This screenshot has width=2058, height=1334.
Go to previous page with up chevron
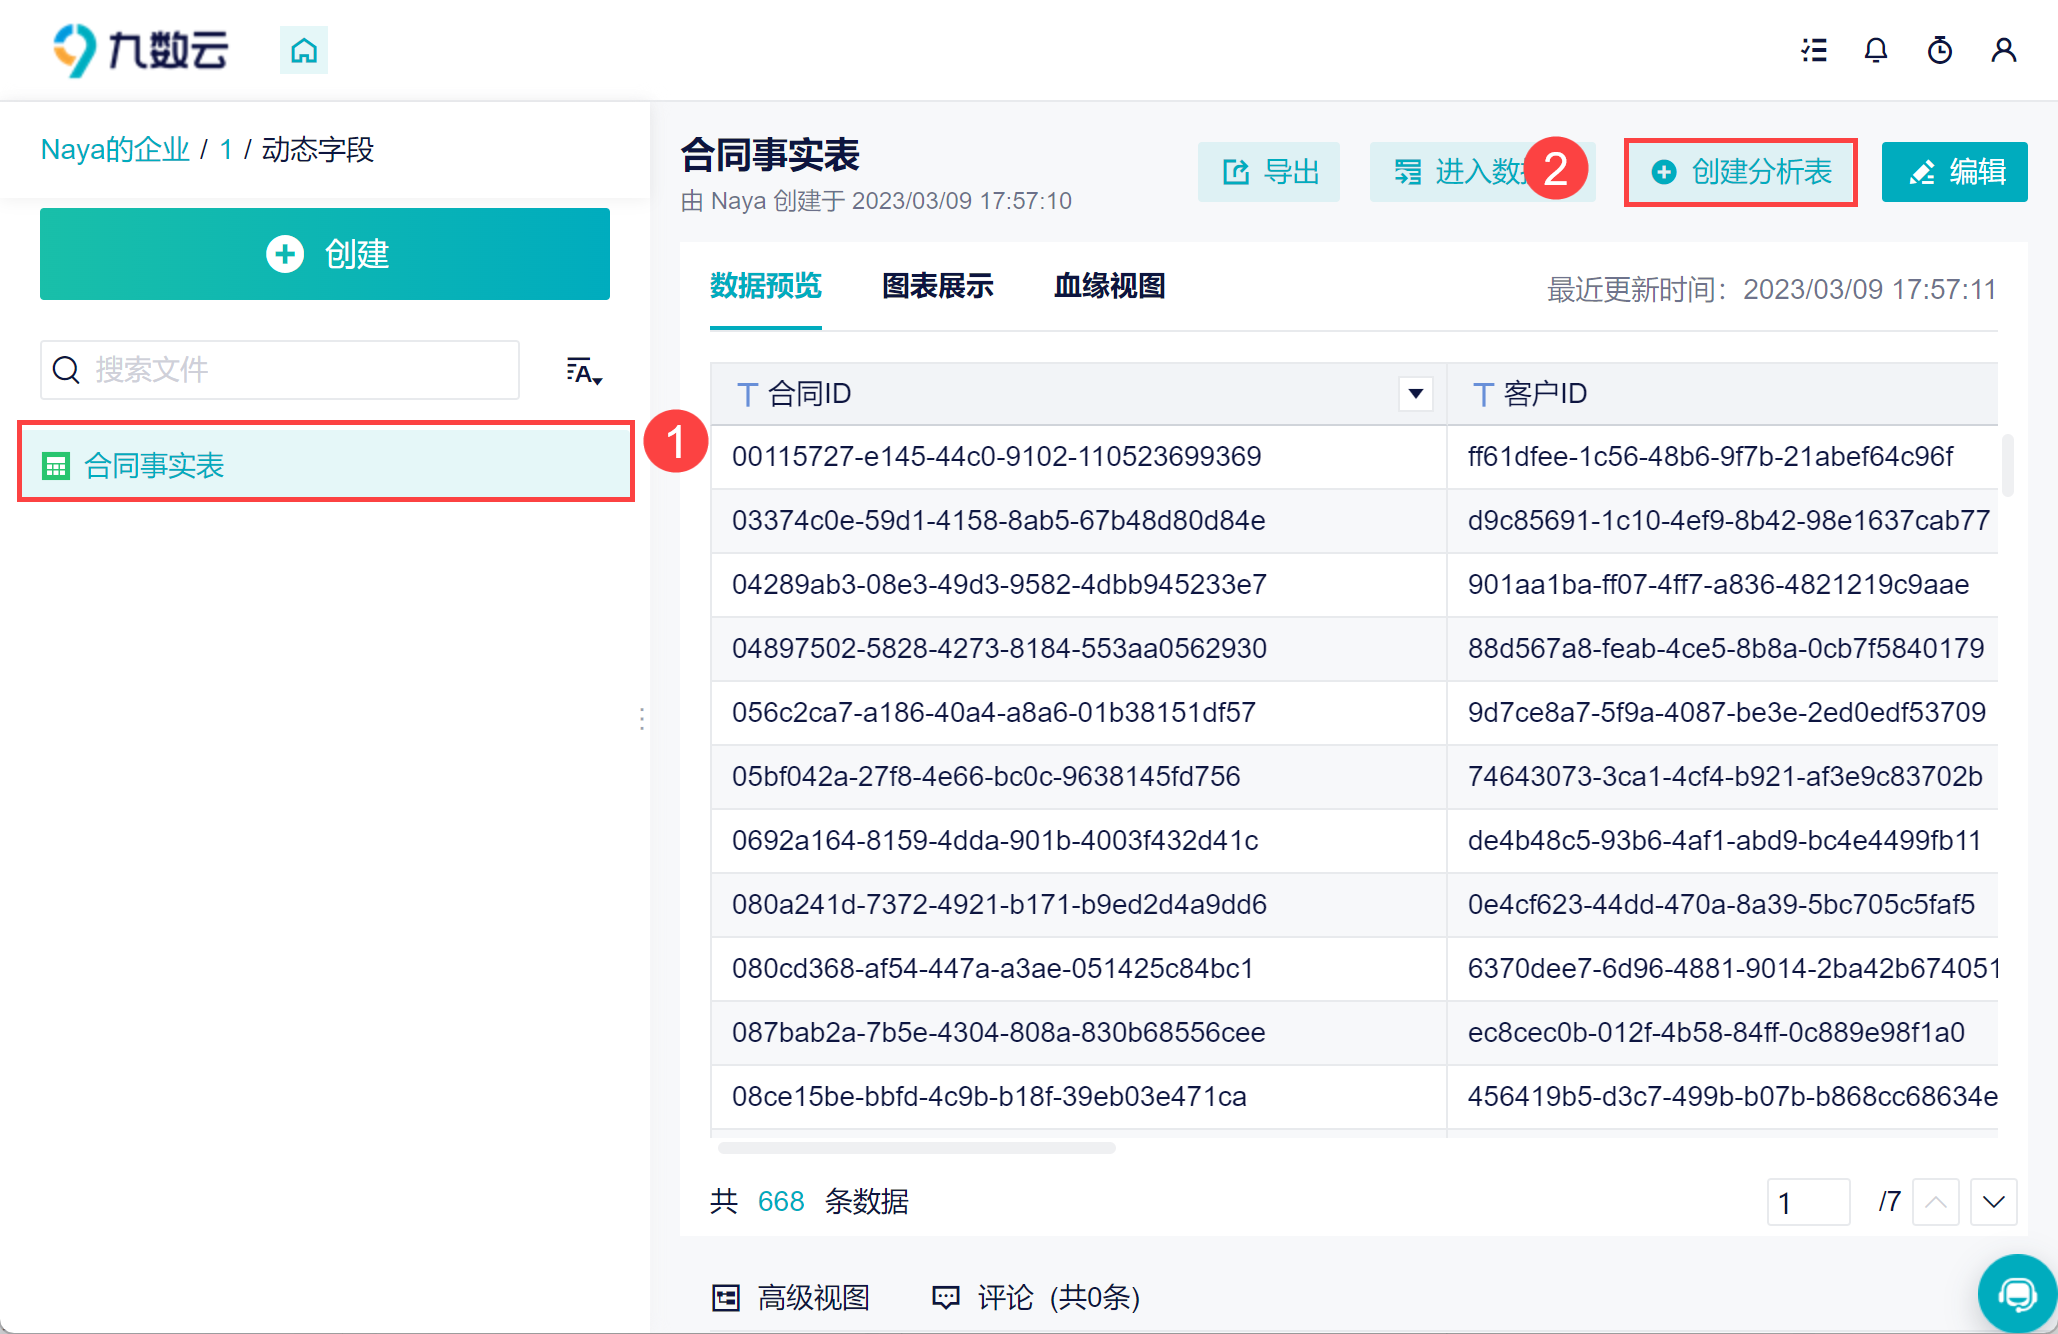point(1935,1202)
